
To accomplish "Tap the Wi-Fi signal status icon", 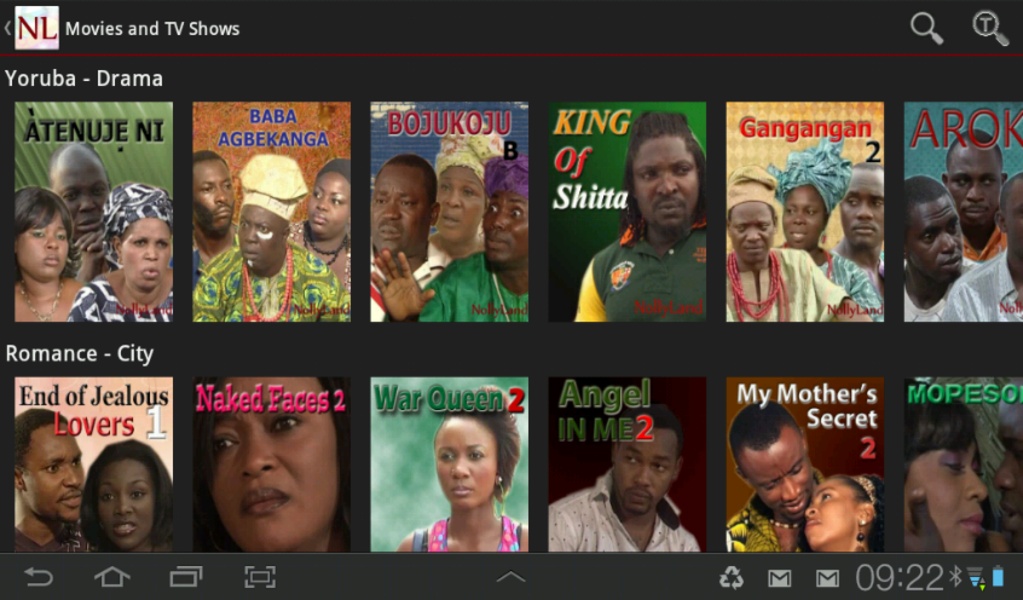I will pos(975,577).
